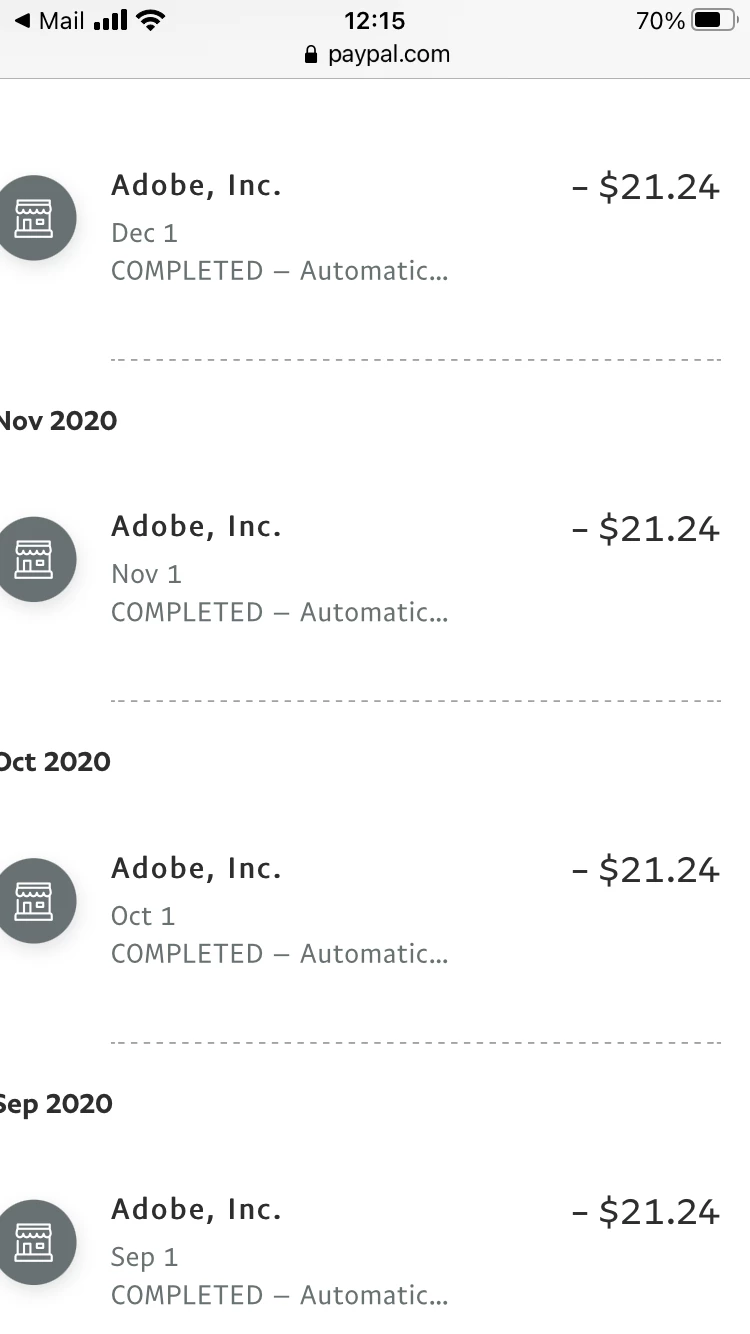Tap the $21.24 amount for Sep 1

(646, 1211)
